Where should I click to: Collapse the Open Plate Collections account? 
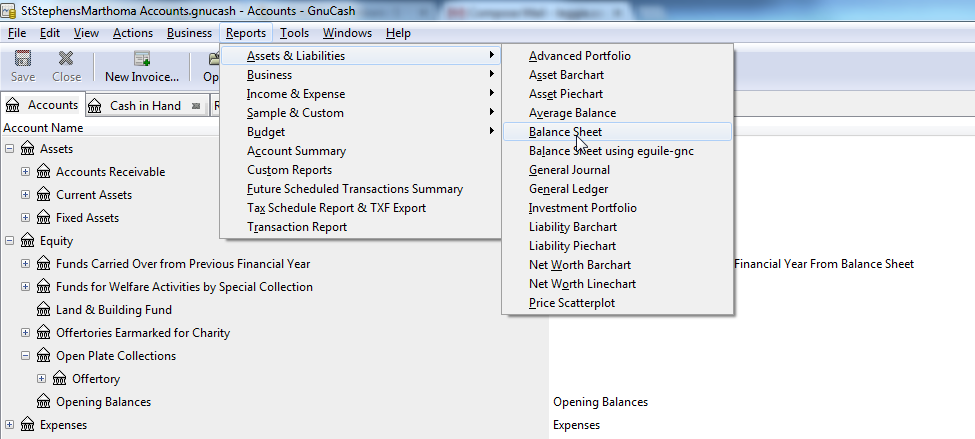(25, 356)
